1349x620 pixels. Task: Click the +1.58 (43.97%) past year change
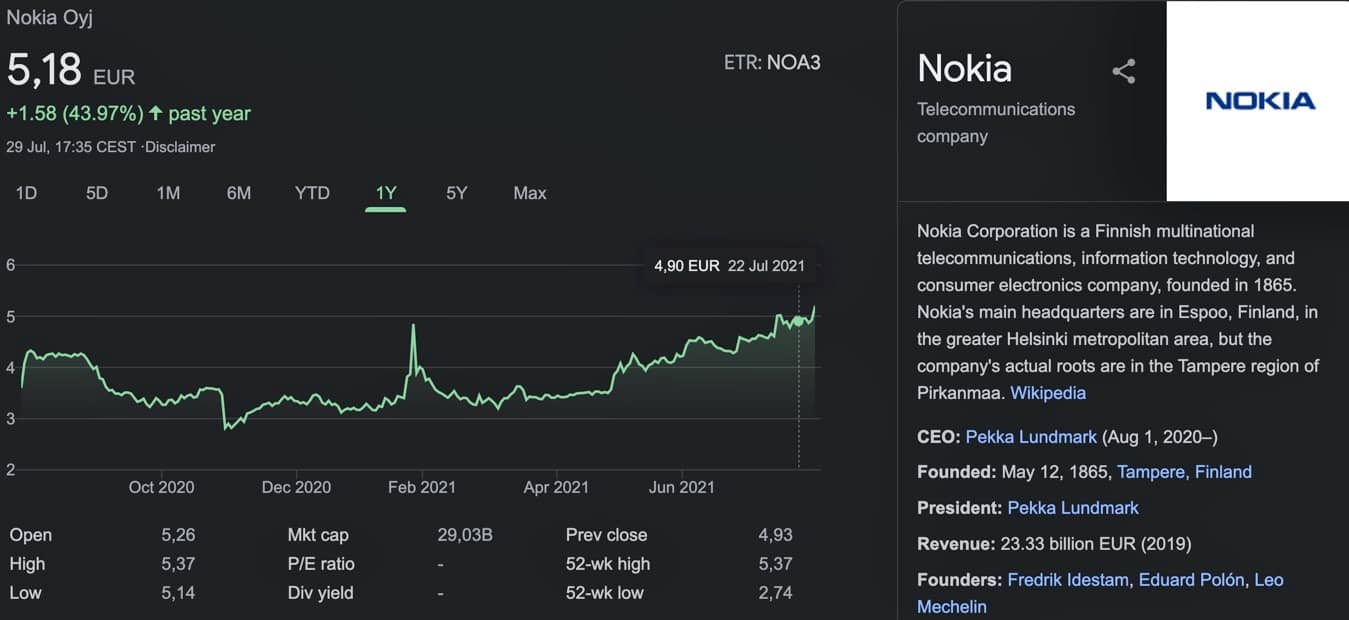[x=128, y=114]
